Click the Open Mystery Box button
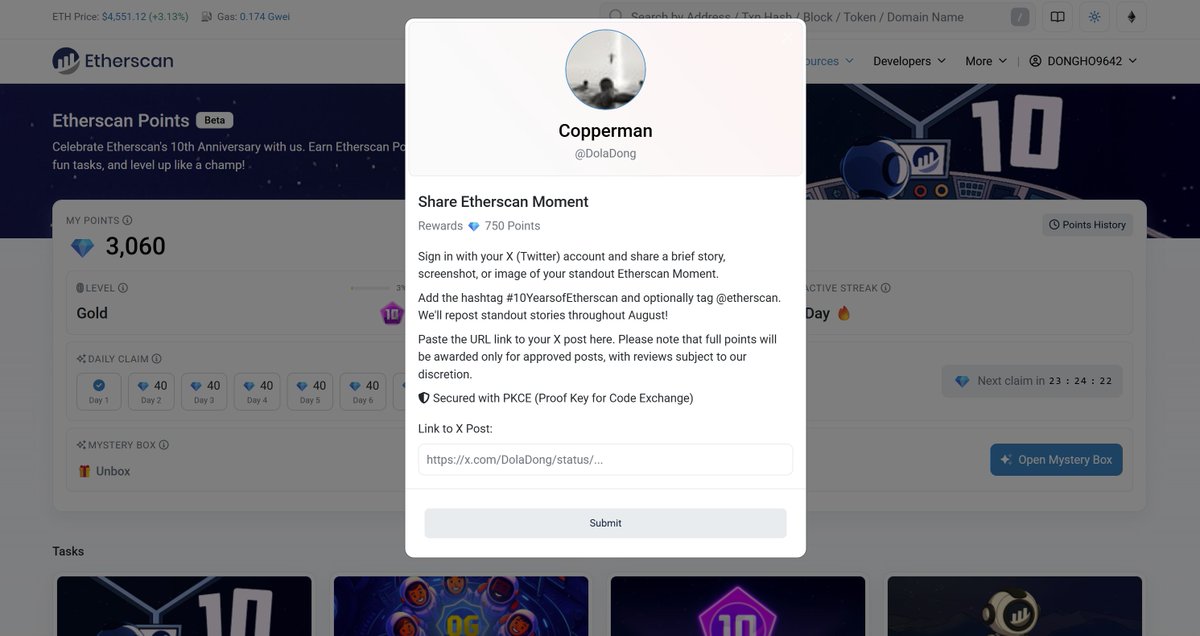Image resolution: width=1200 pixels, height=636 pixels. [x=1056, y=459]
